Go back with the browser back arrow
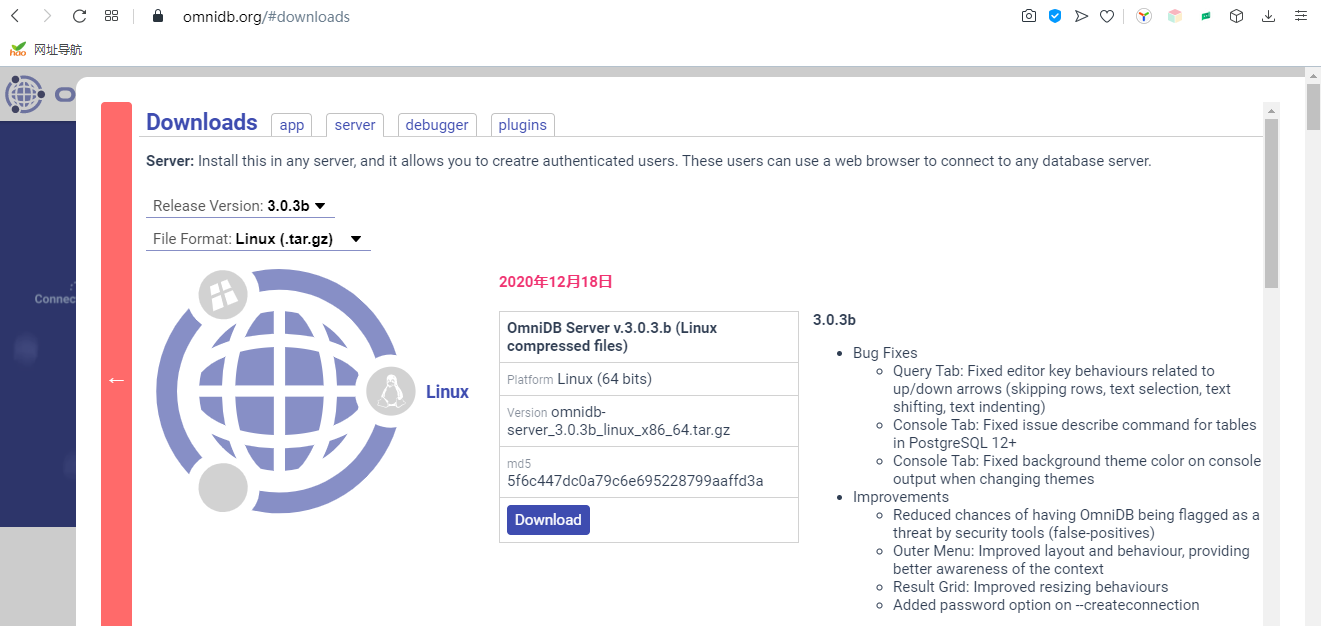1321x626 pixels. pos(16,16)
